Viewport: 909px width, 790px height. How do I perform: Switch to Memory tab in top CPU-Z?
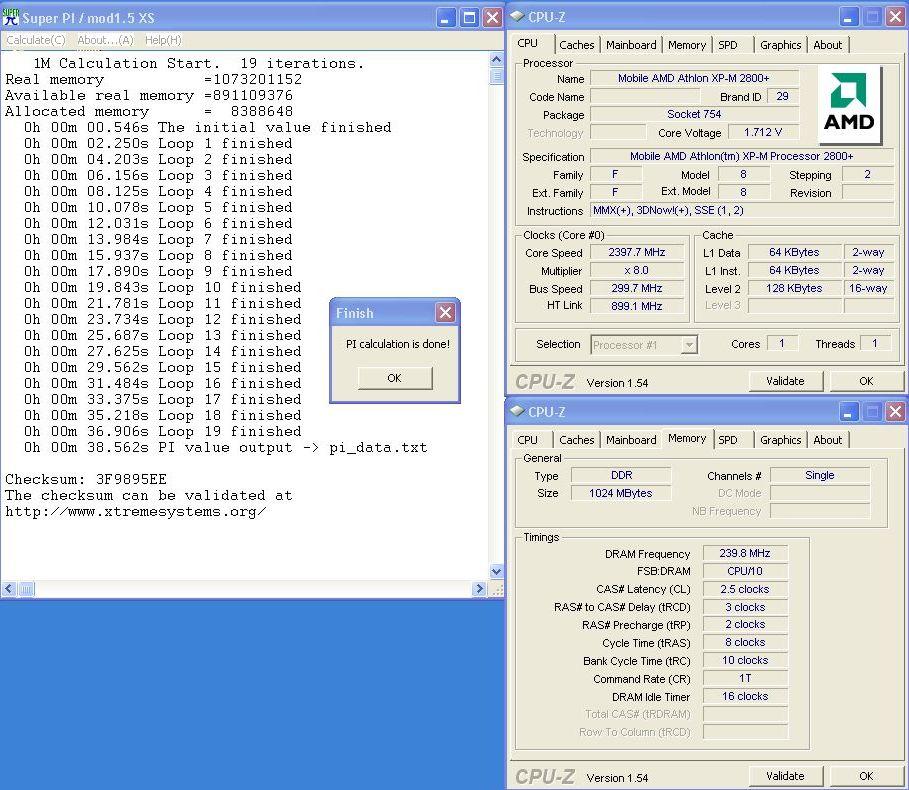tap(686, 45)
